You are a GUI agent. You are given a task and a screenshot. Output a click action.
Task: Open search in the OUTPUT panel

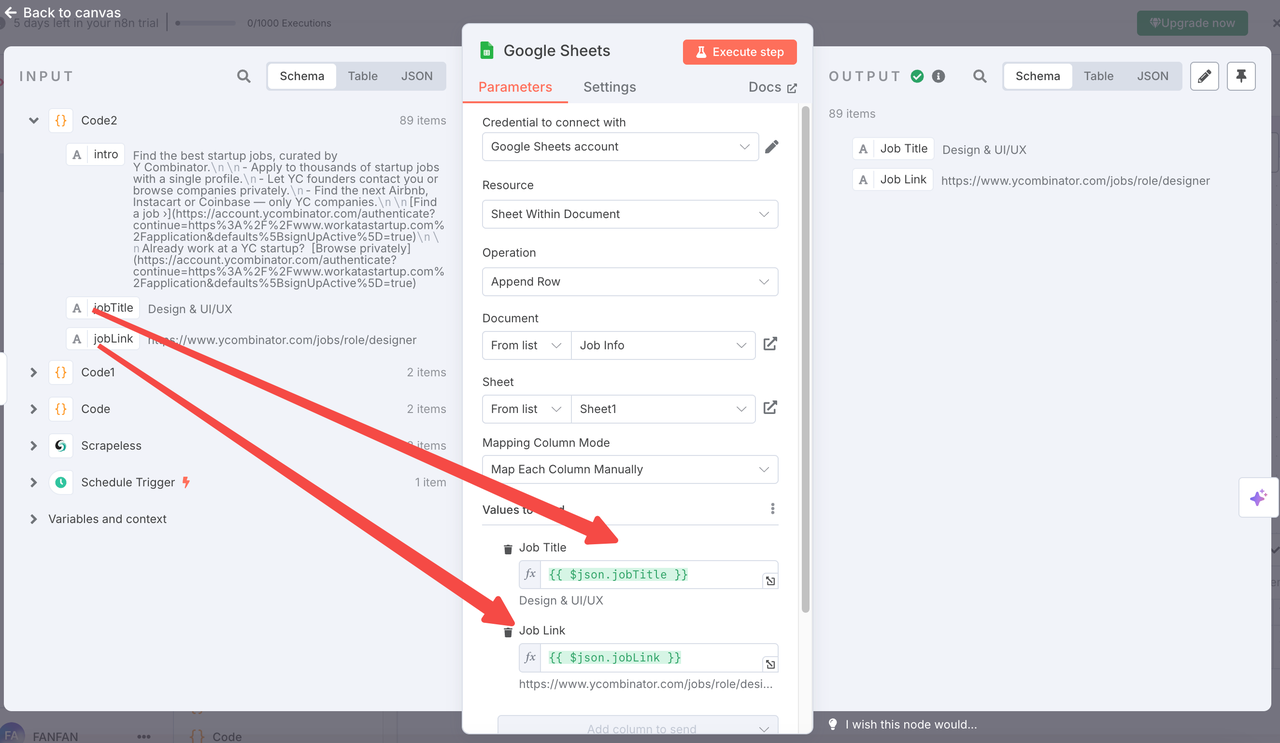click(x=980, y=76)
